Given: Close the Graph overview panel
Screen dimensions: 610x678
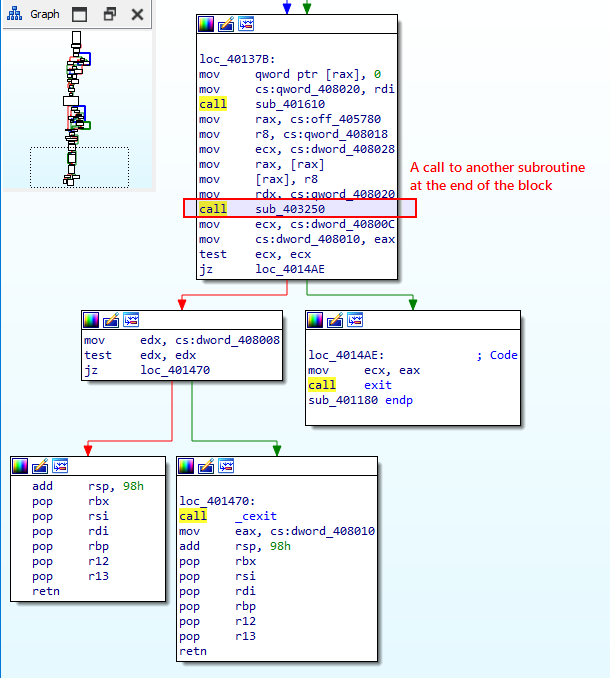Looking at the screenshot, I should click(x=137, y=14).
